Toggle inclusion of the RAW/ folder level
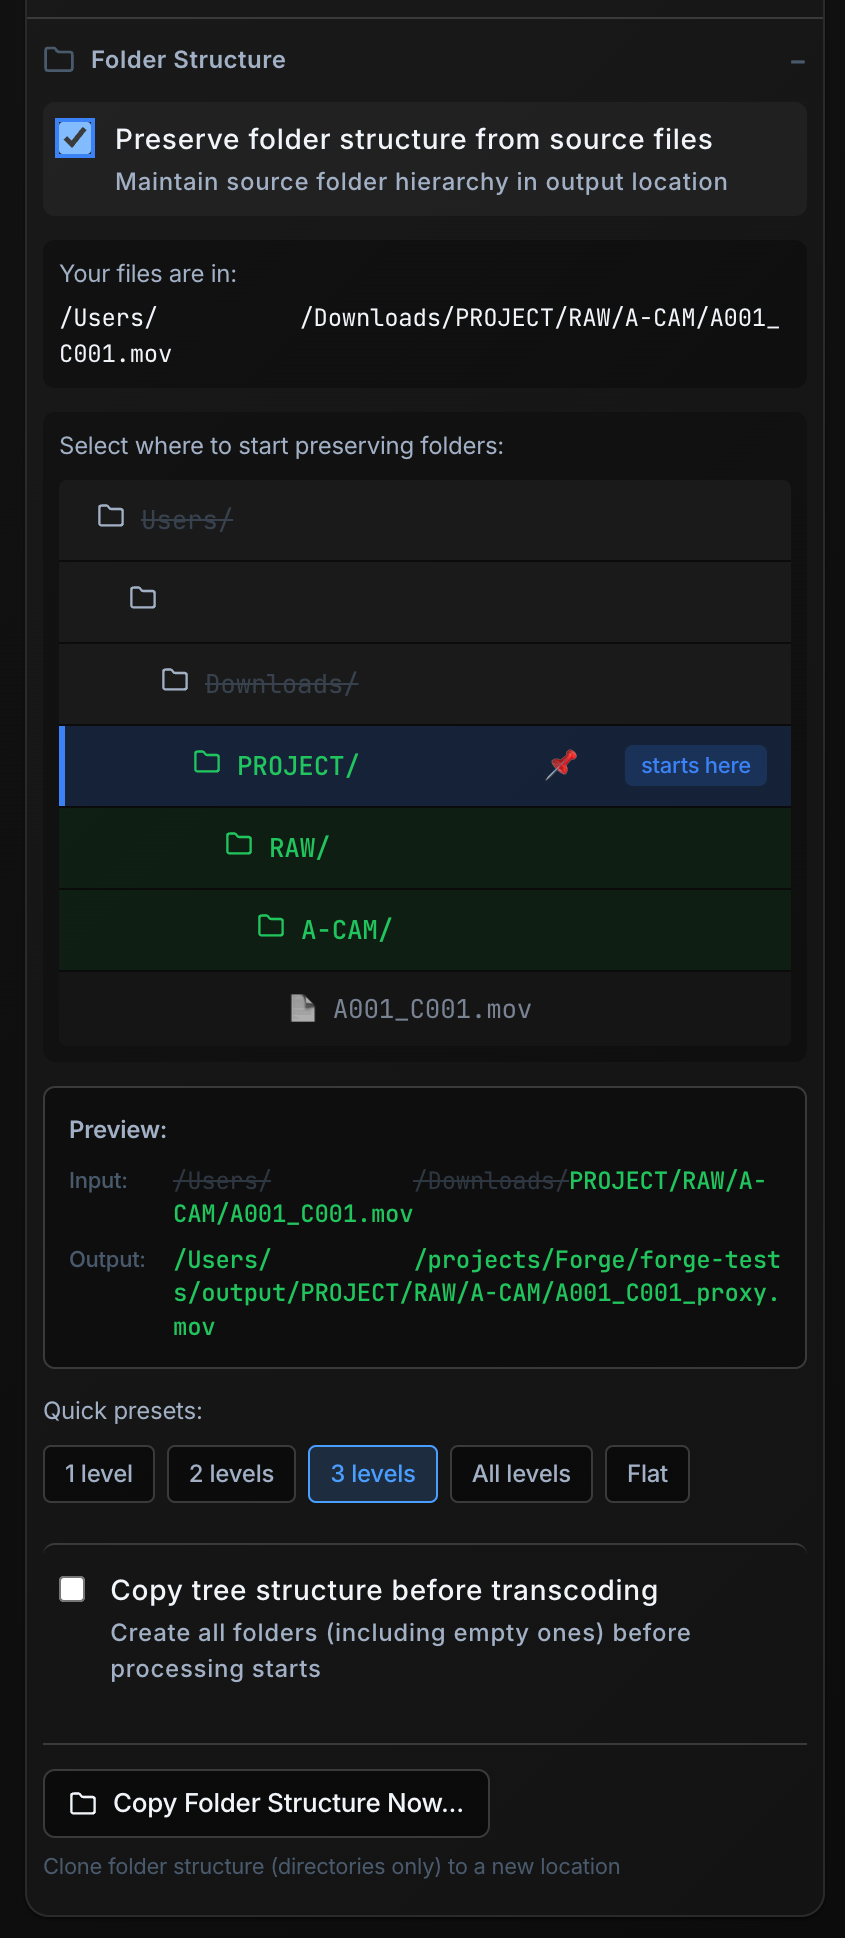Viewport: 845px width, 1938px height. click(424, 847)
